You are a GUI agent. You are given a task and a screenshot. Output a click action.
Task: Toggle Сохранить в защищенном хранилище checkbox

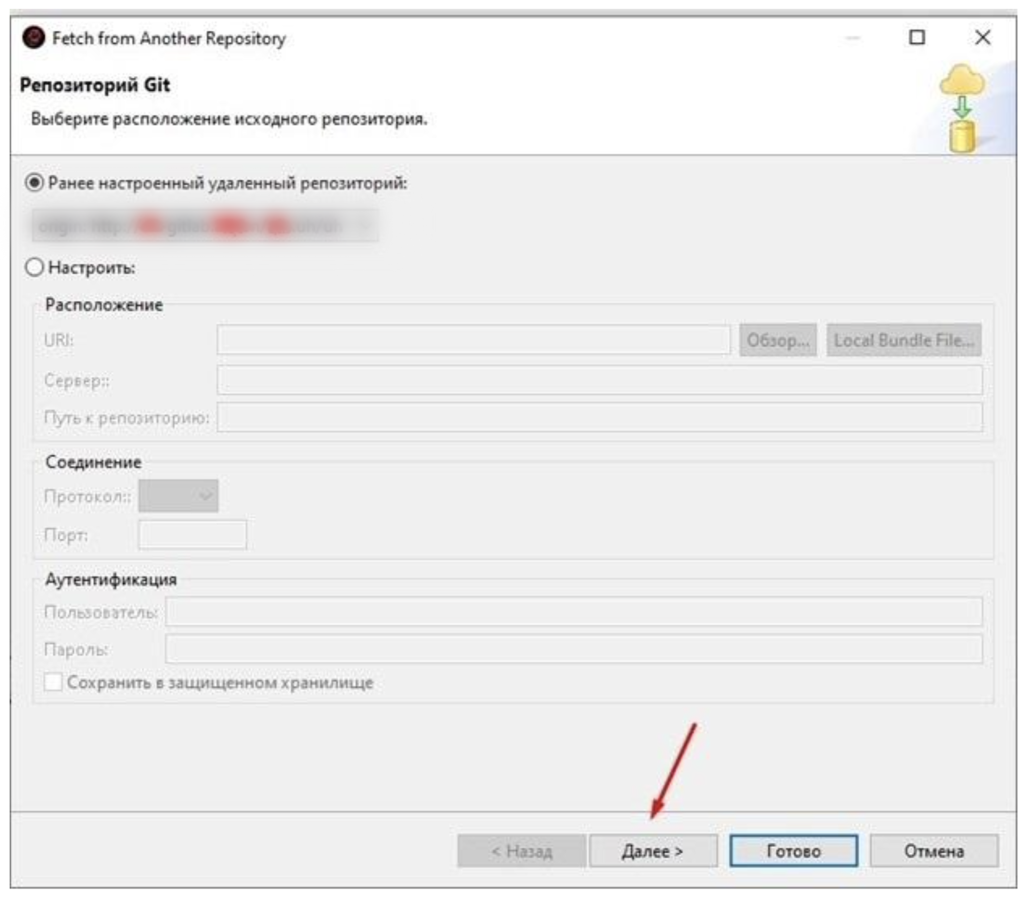click(54, 683)
